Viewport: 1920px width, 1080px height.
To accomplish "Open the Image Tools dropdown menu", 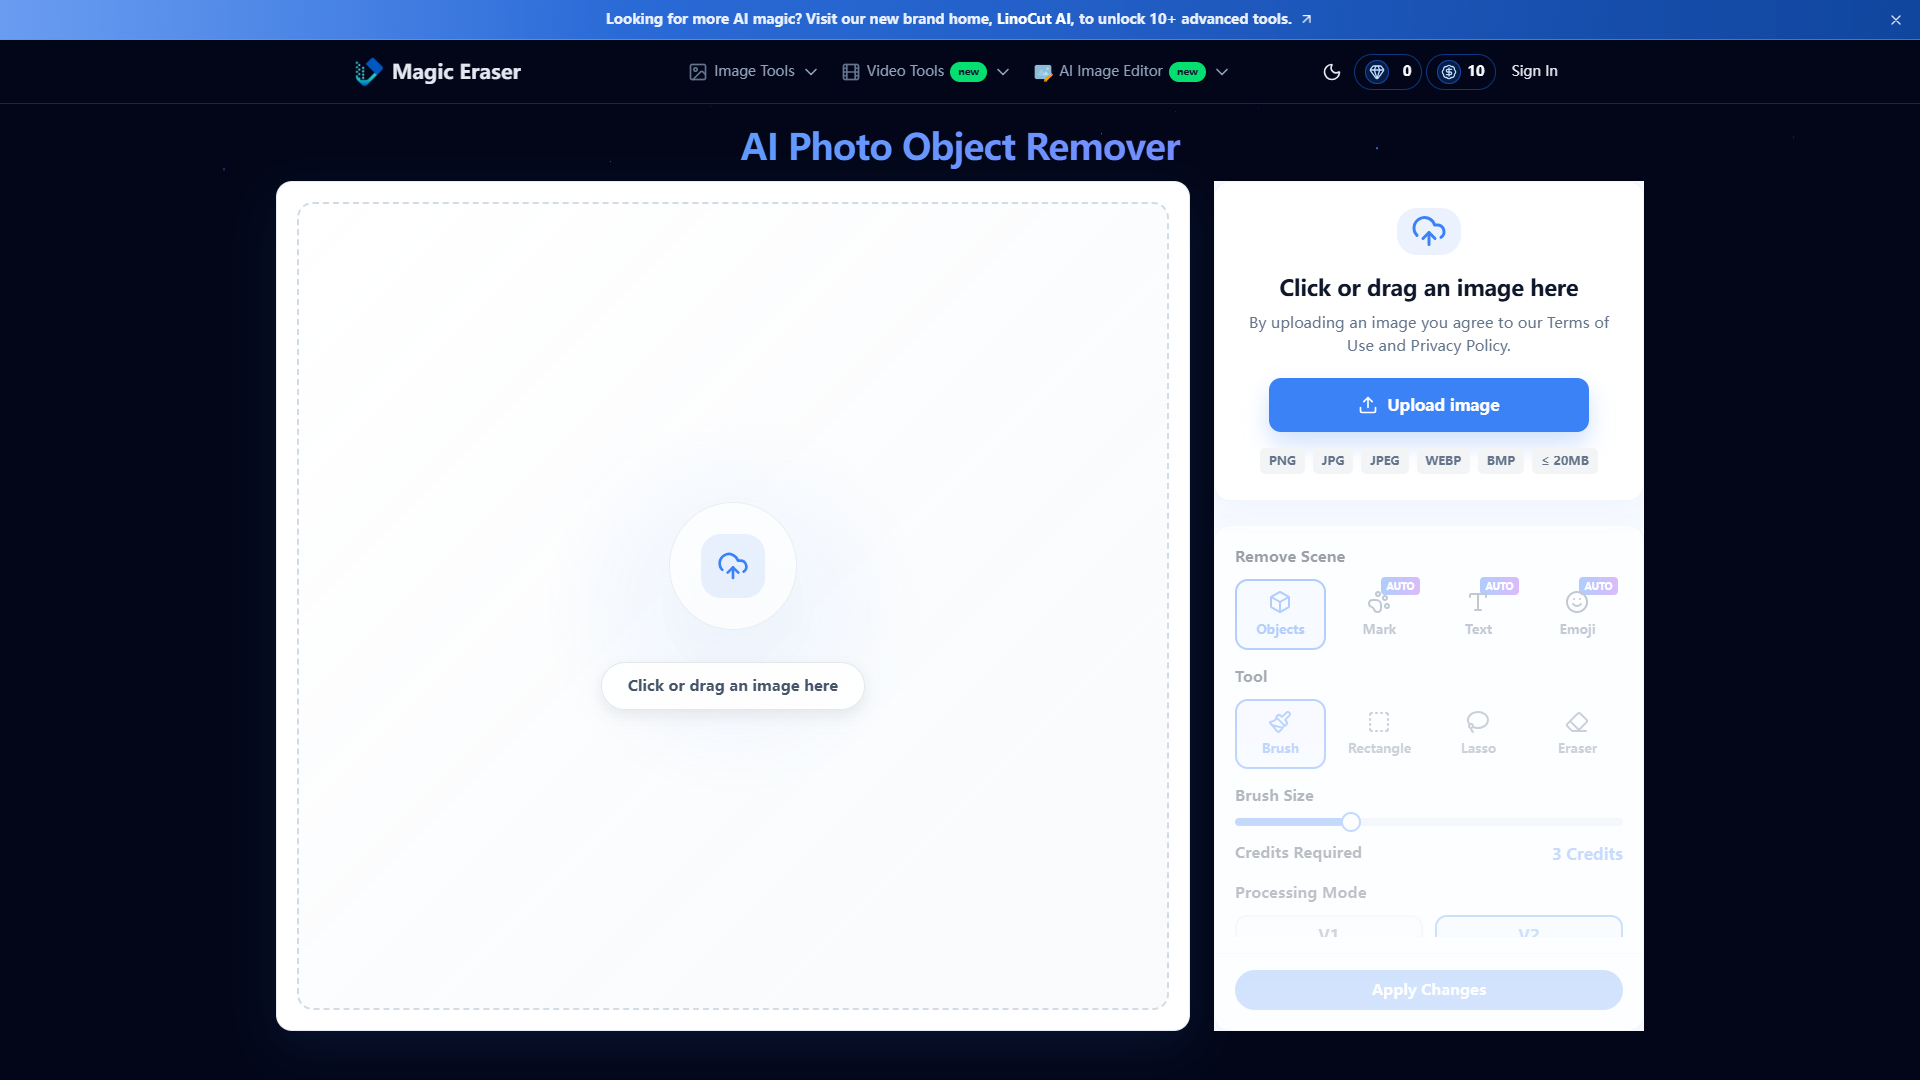I will pos(754,71).
